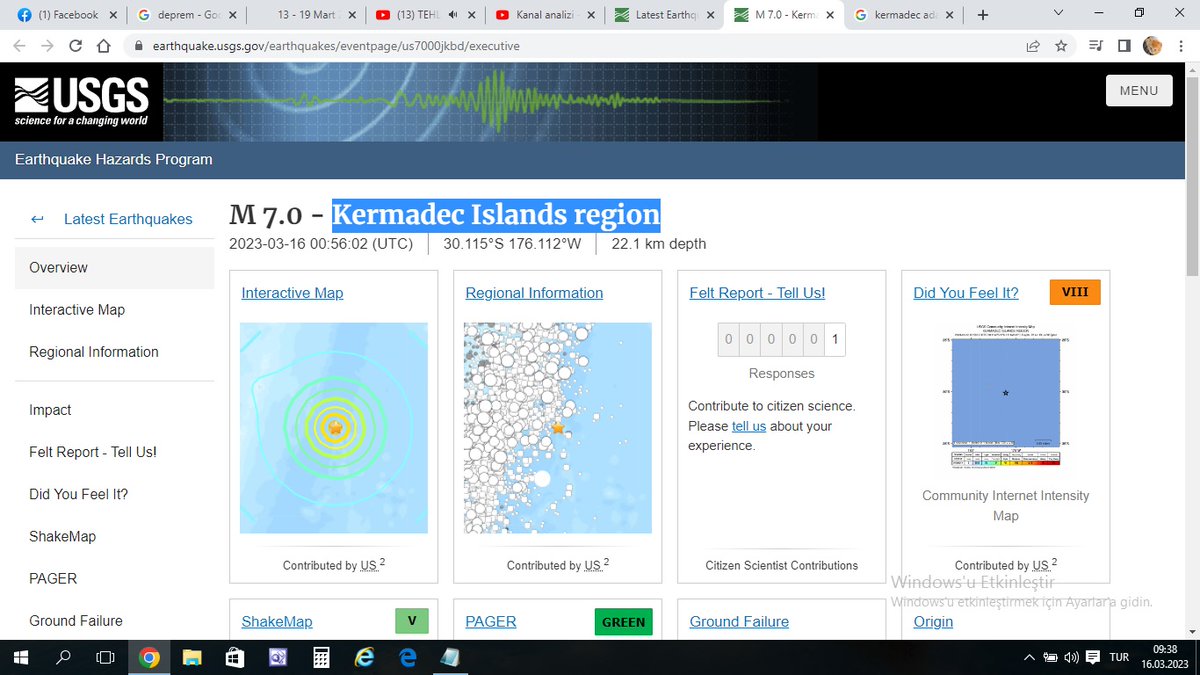Go to the browser home page icon

coord(103,46)
